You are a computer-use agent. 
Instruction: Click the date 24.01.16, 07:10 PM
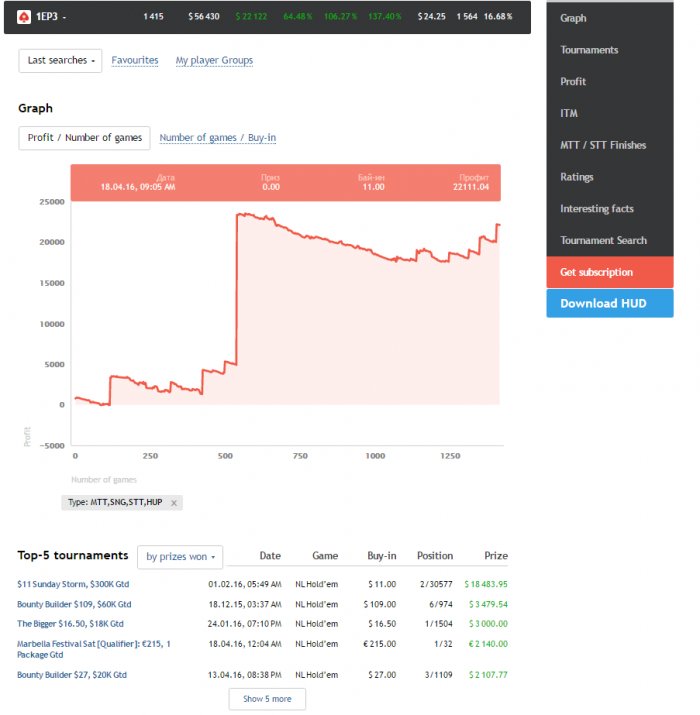pos(244,624)
